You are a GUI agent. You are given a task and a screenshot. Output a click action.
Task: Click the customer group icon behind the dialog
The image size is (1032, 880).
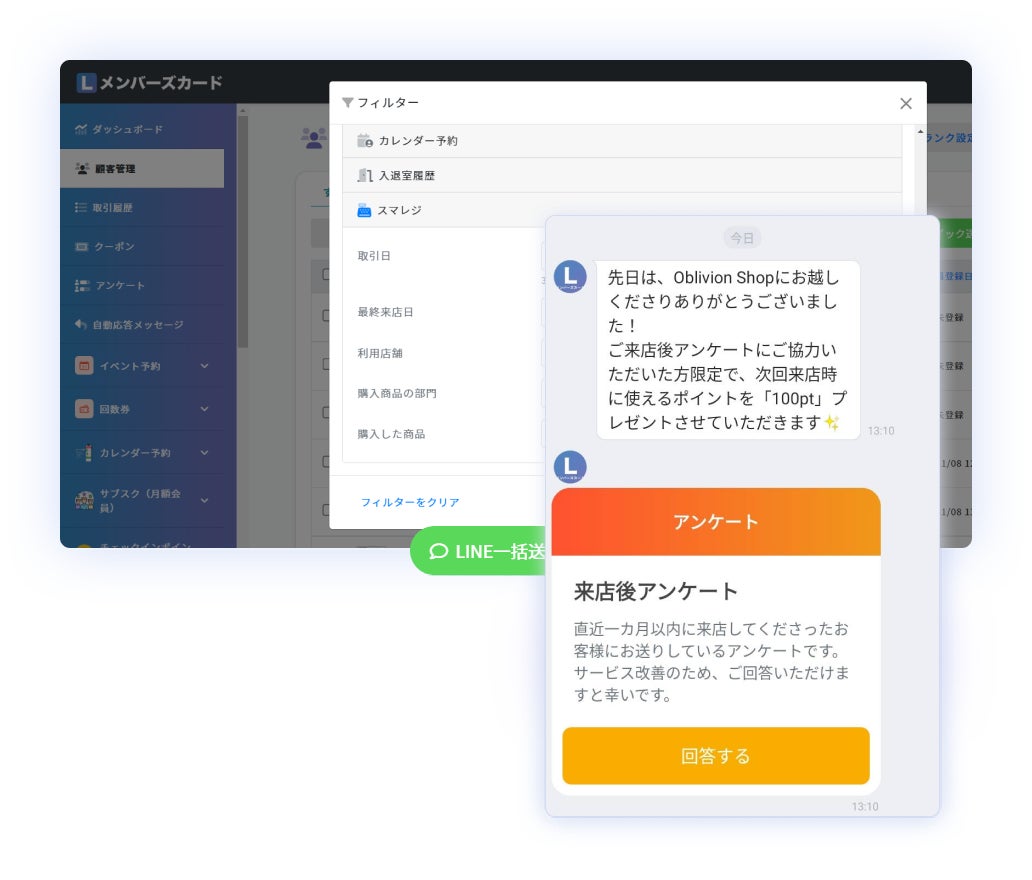click(313, 138)
